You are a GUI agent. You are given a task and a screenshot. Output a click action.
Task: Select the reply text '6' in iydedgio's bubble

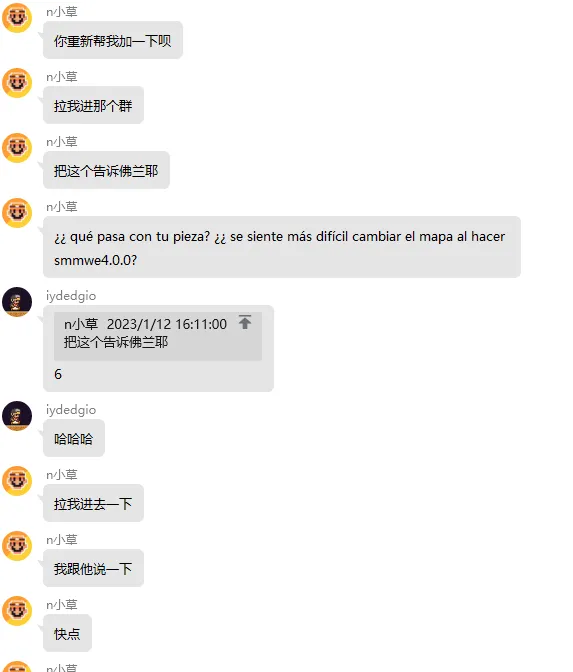[x=58, y=374]
